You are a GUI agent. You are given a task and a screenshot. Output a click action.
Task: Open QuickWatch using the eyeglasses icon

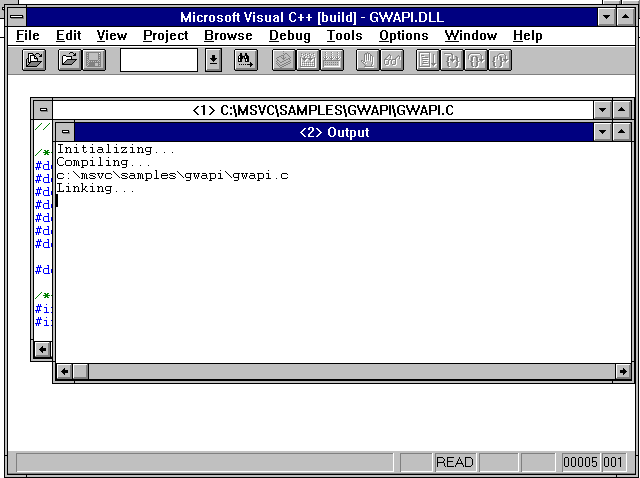coord(393,60)
